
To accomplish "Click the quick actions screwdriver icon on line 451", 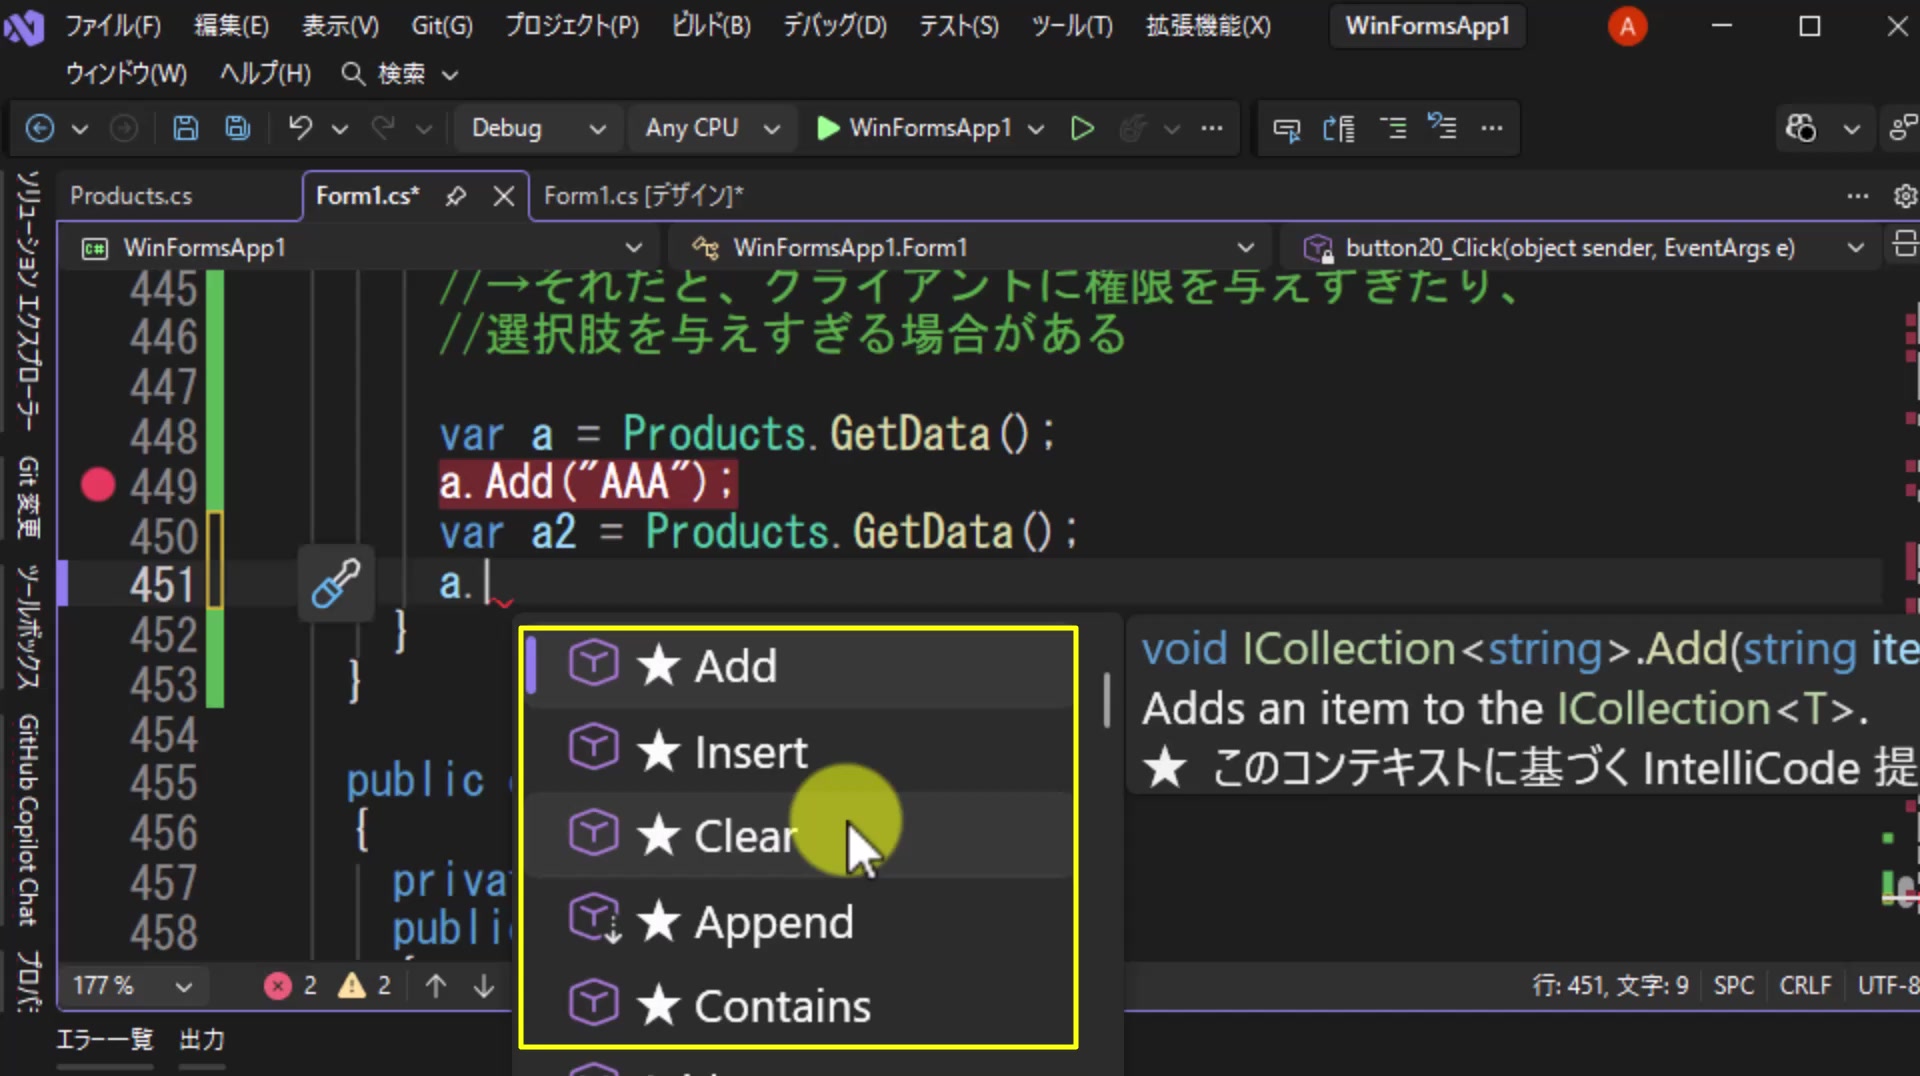I will coord(336,583).
